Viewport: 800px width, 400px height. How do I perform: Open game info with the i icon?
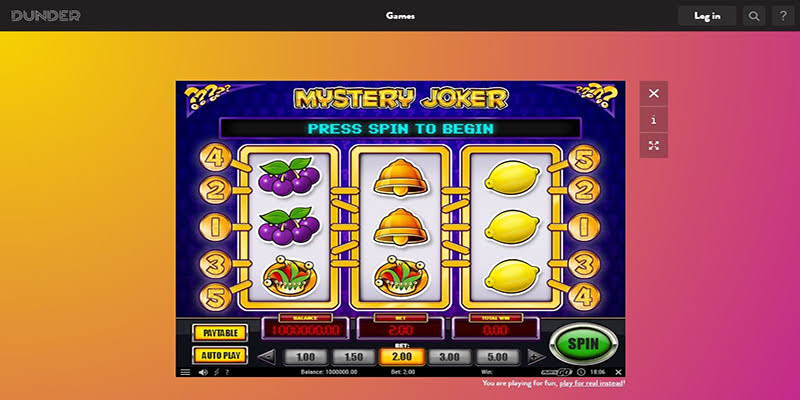(x=654, y=120)
